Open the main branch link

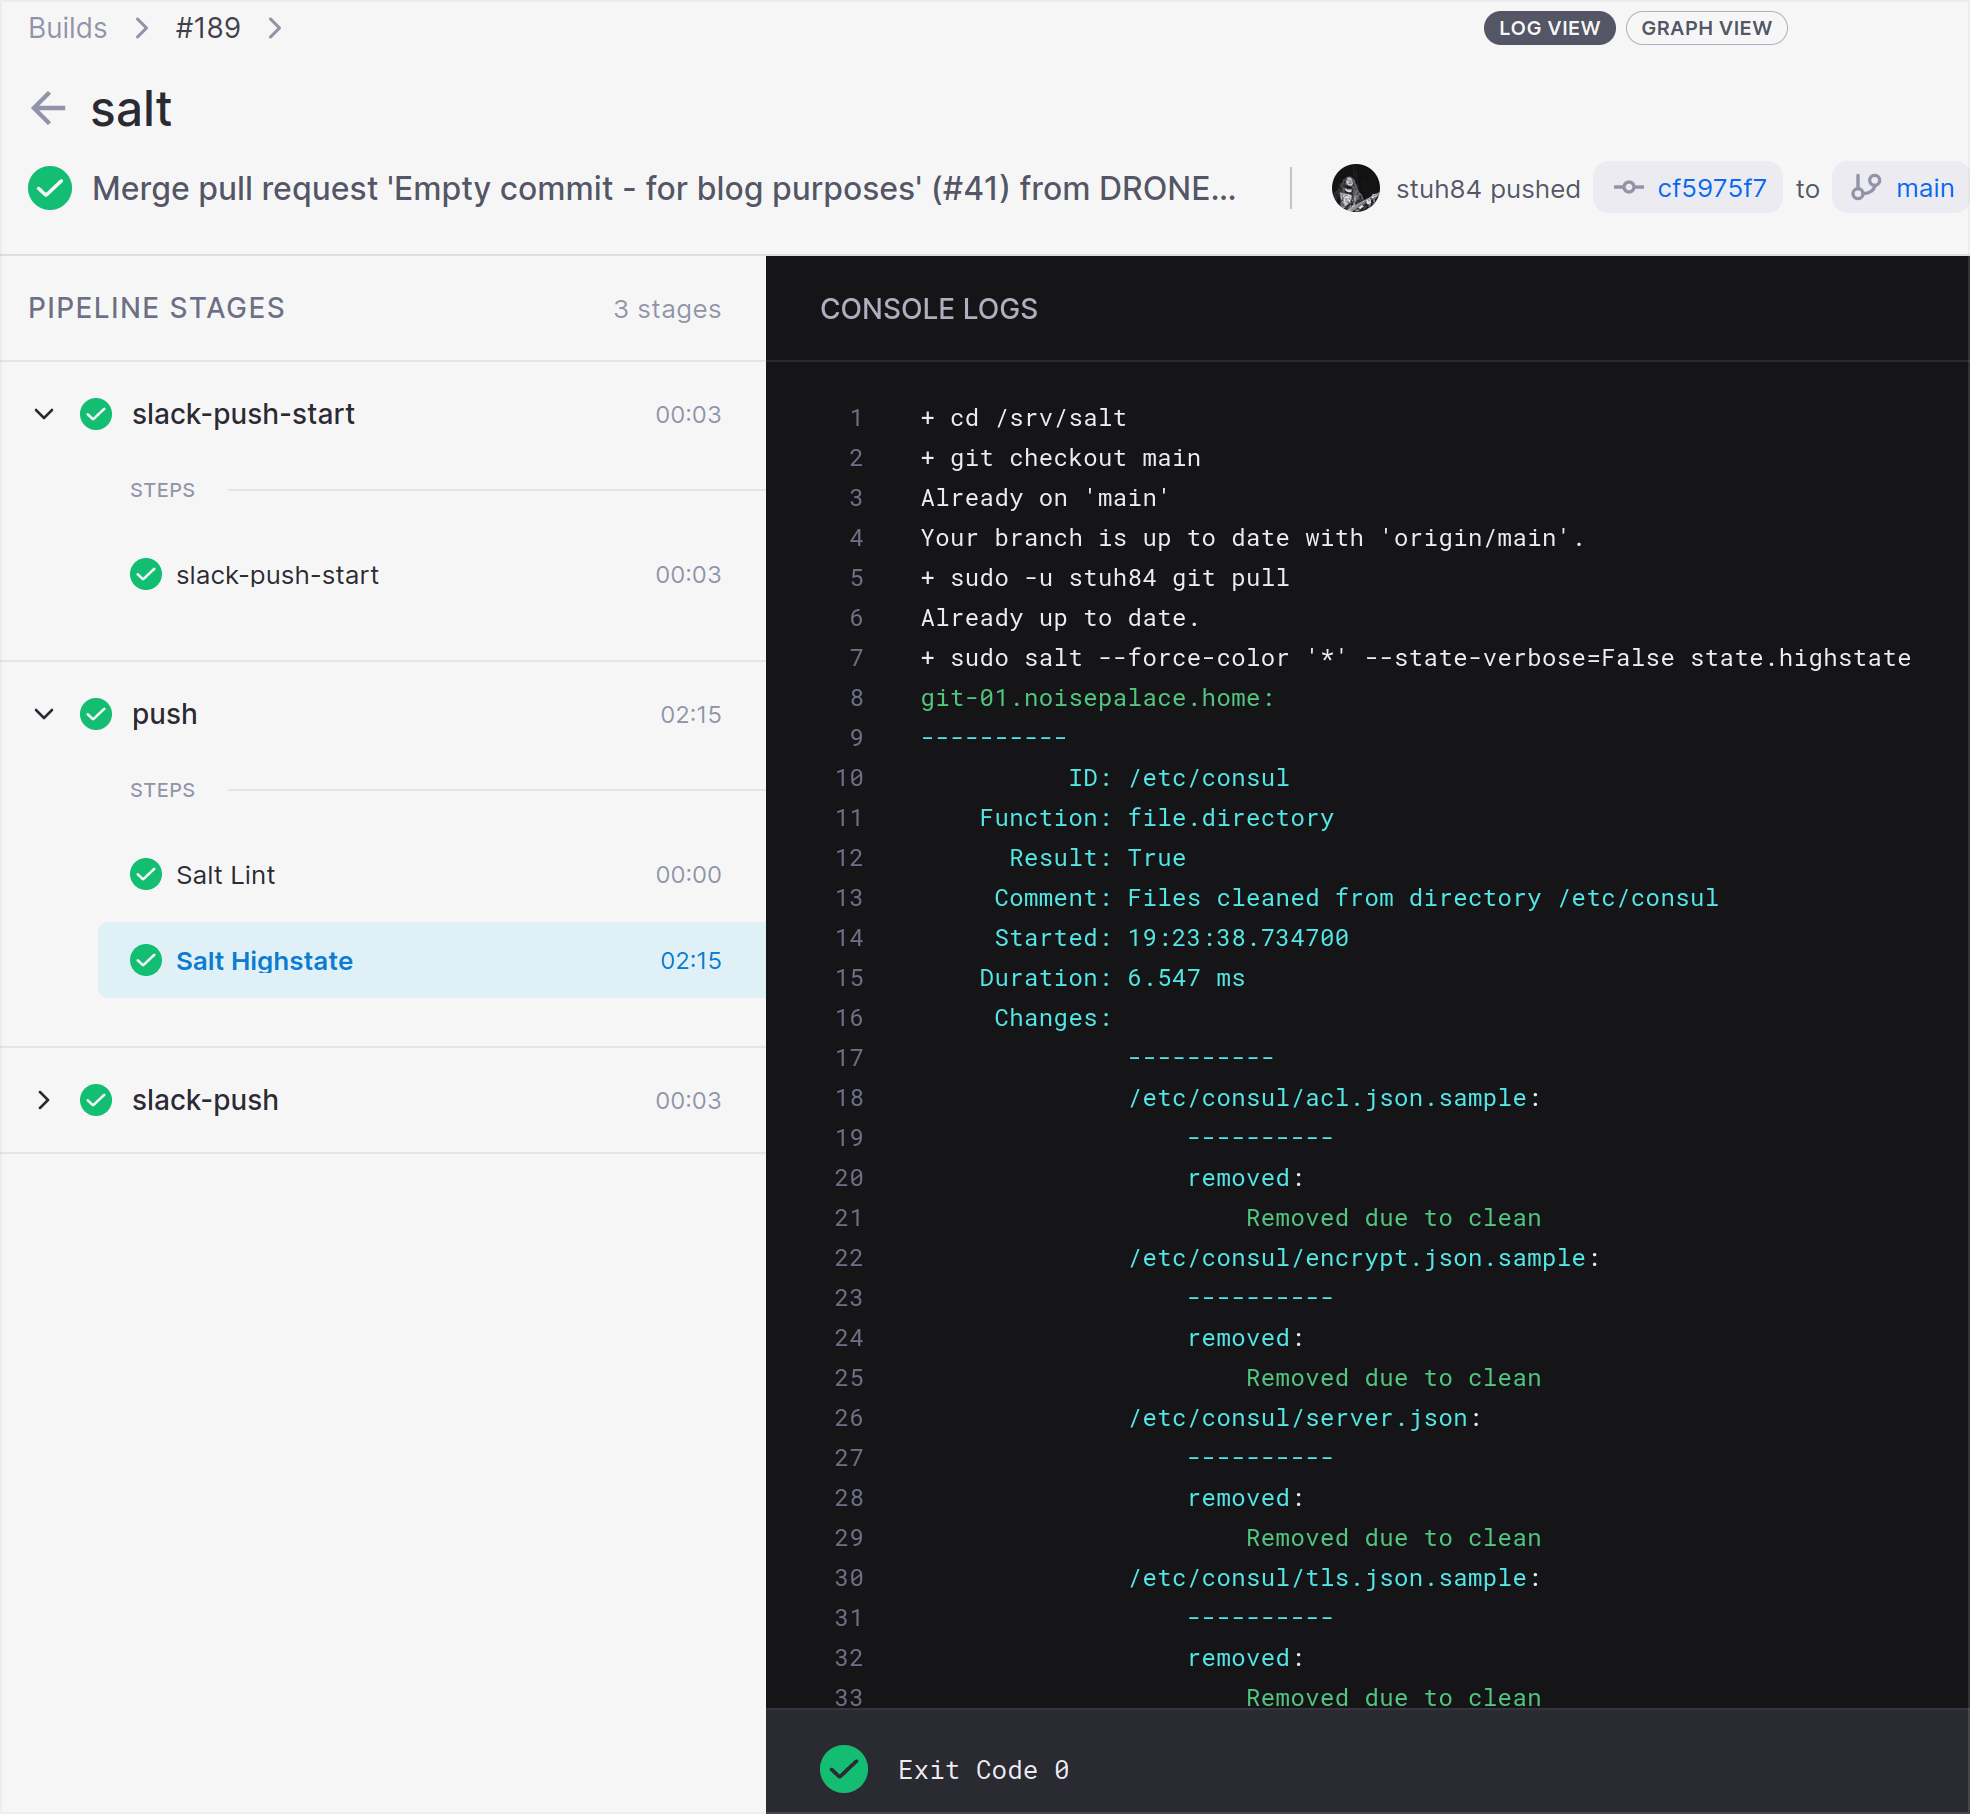click(1924, 188)
